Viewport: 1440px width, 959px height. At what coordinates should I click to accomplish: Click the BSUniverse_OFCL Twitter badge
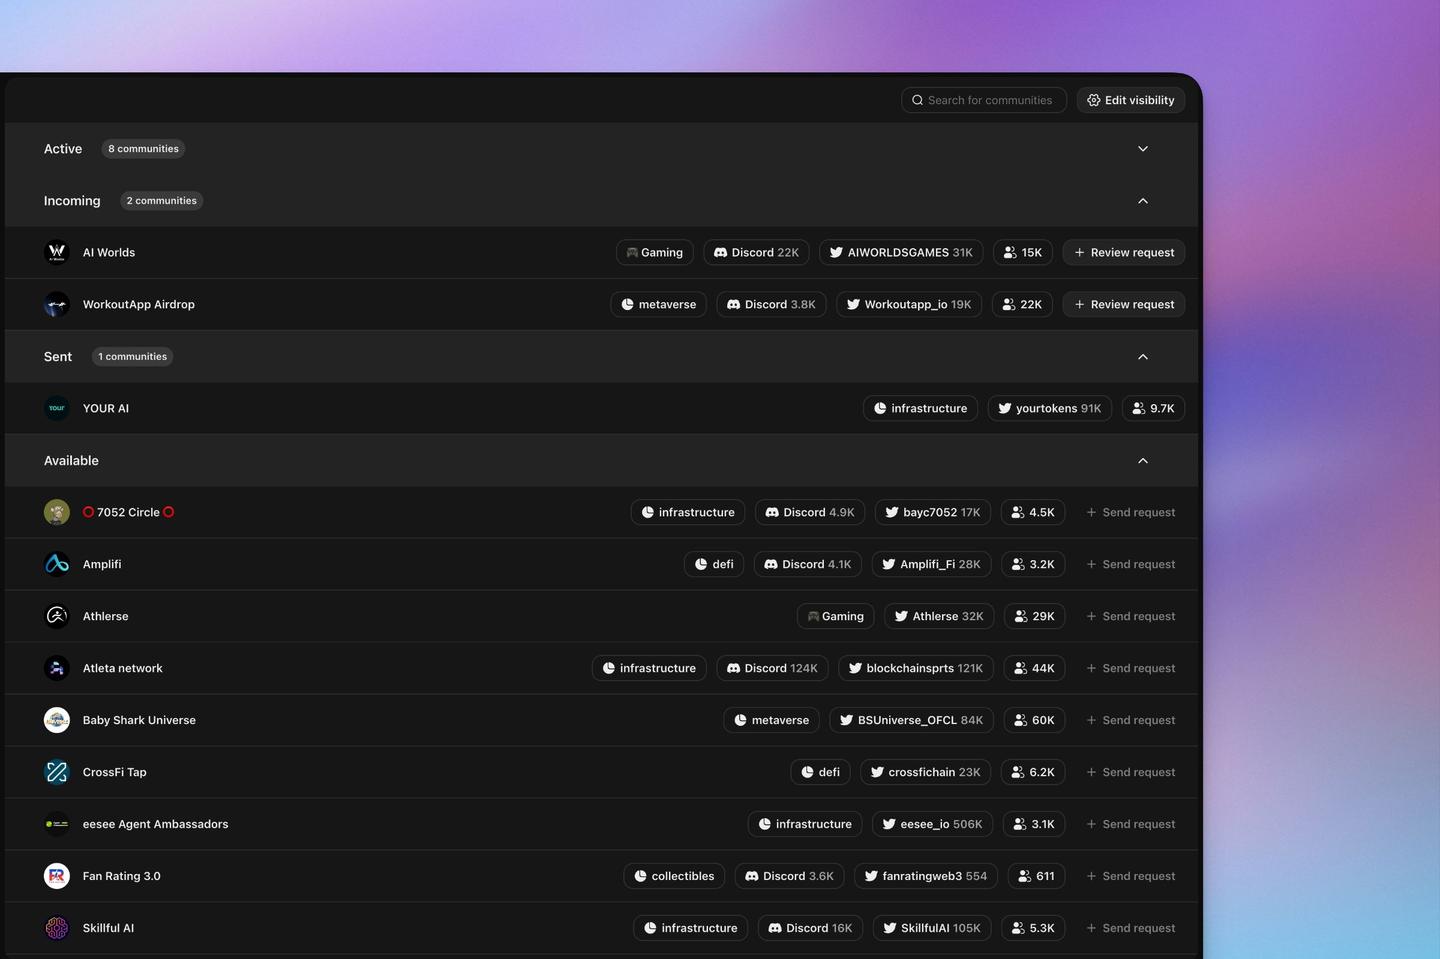tap(911, 720)
